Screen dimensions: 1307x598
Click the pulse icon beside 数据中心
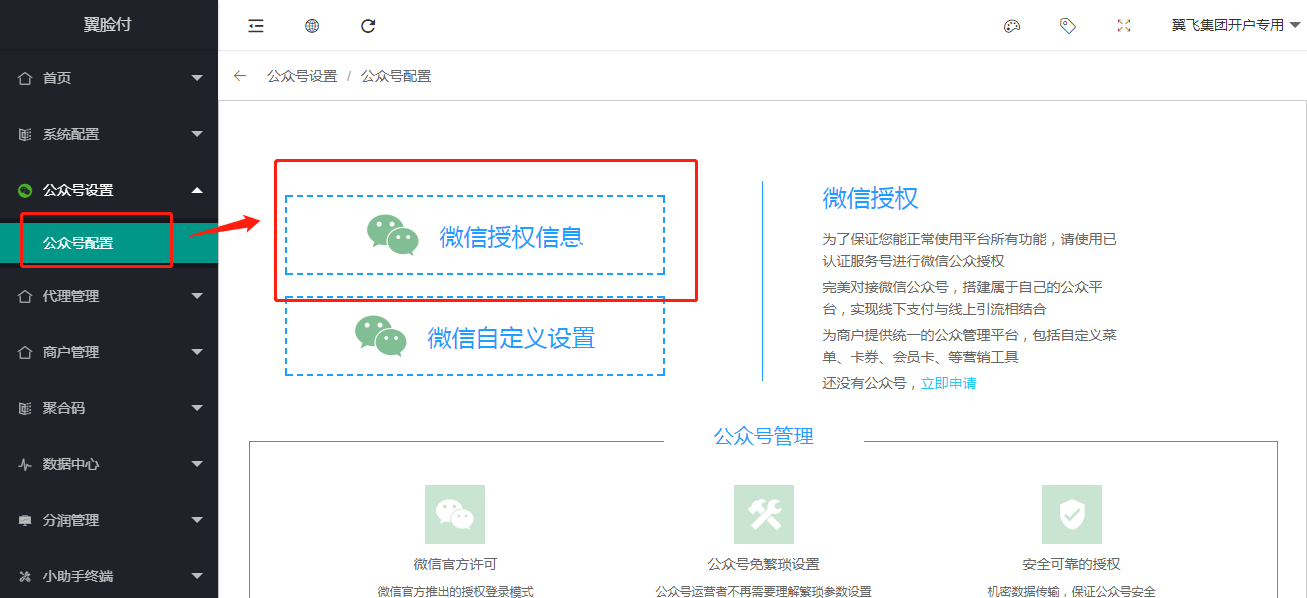(x=25, y=464)
